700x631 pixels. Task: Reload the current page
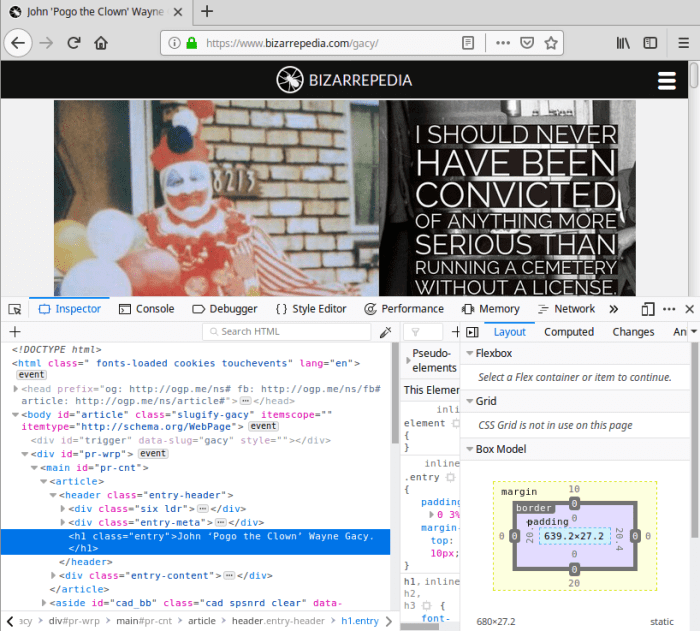pos(73,43)
